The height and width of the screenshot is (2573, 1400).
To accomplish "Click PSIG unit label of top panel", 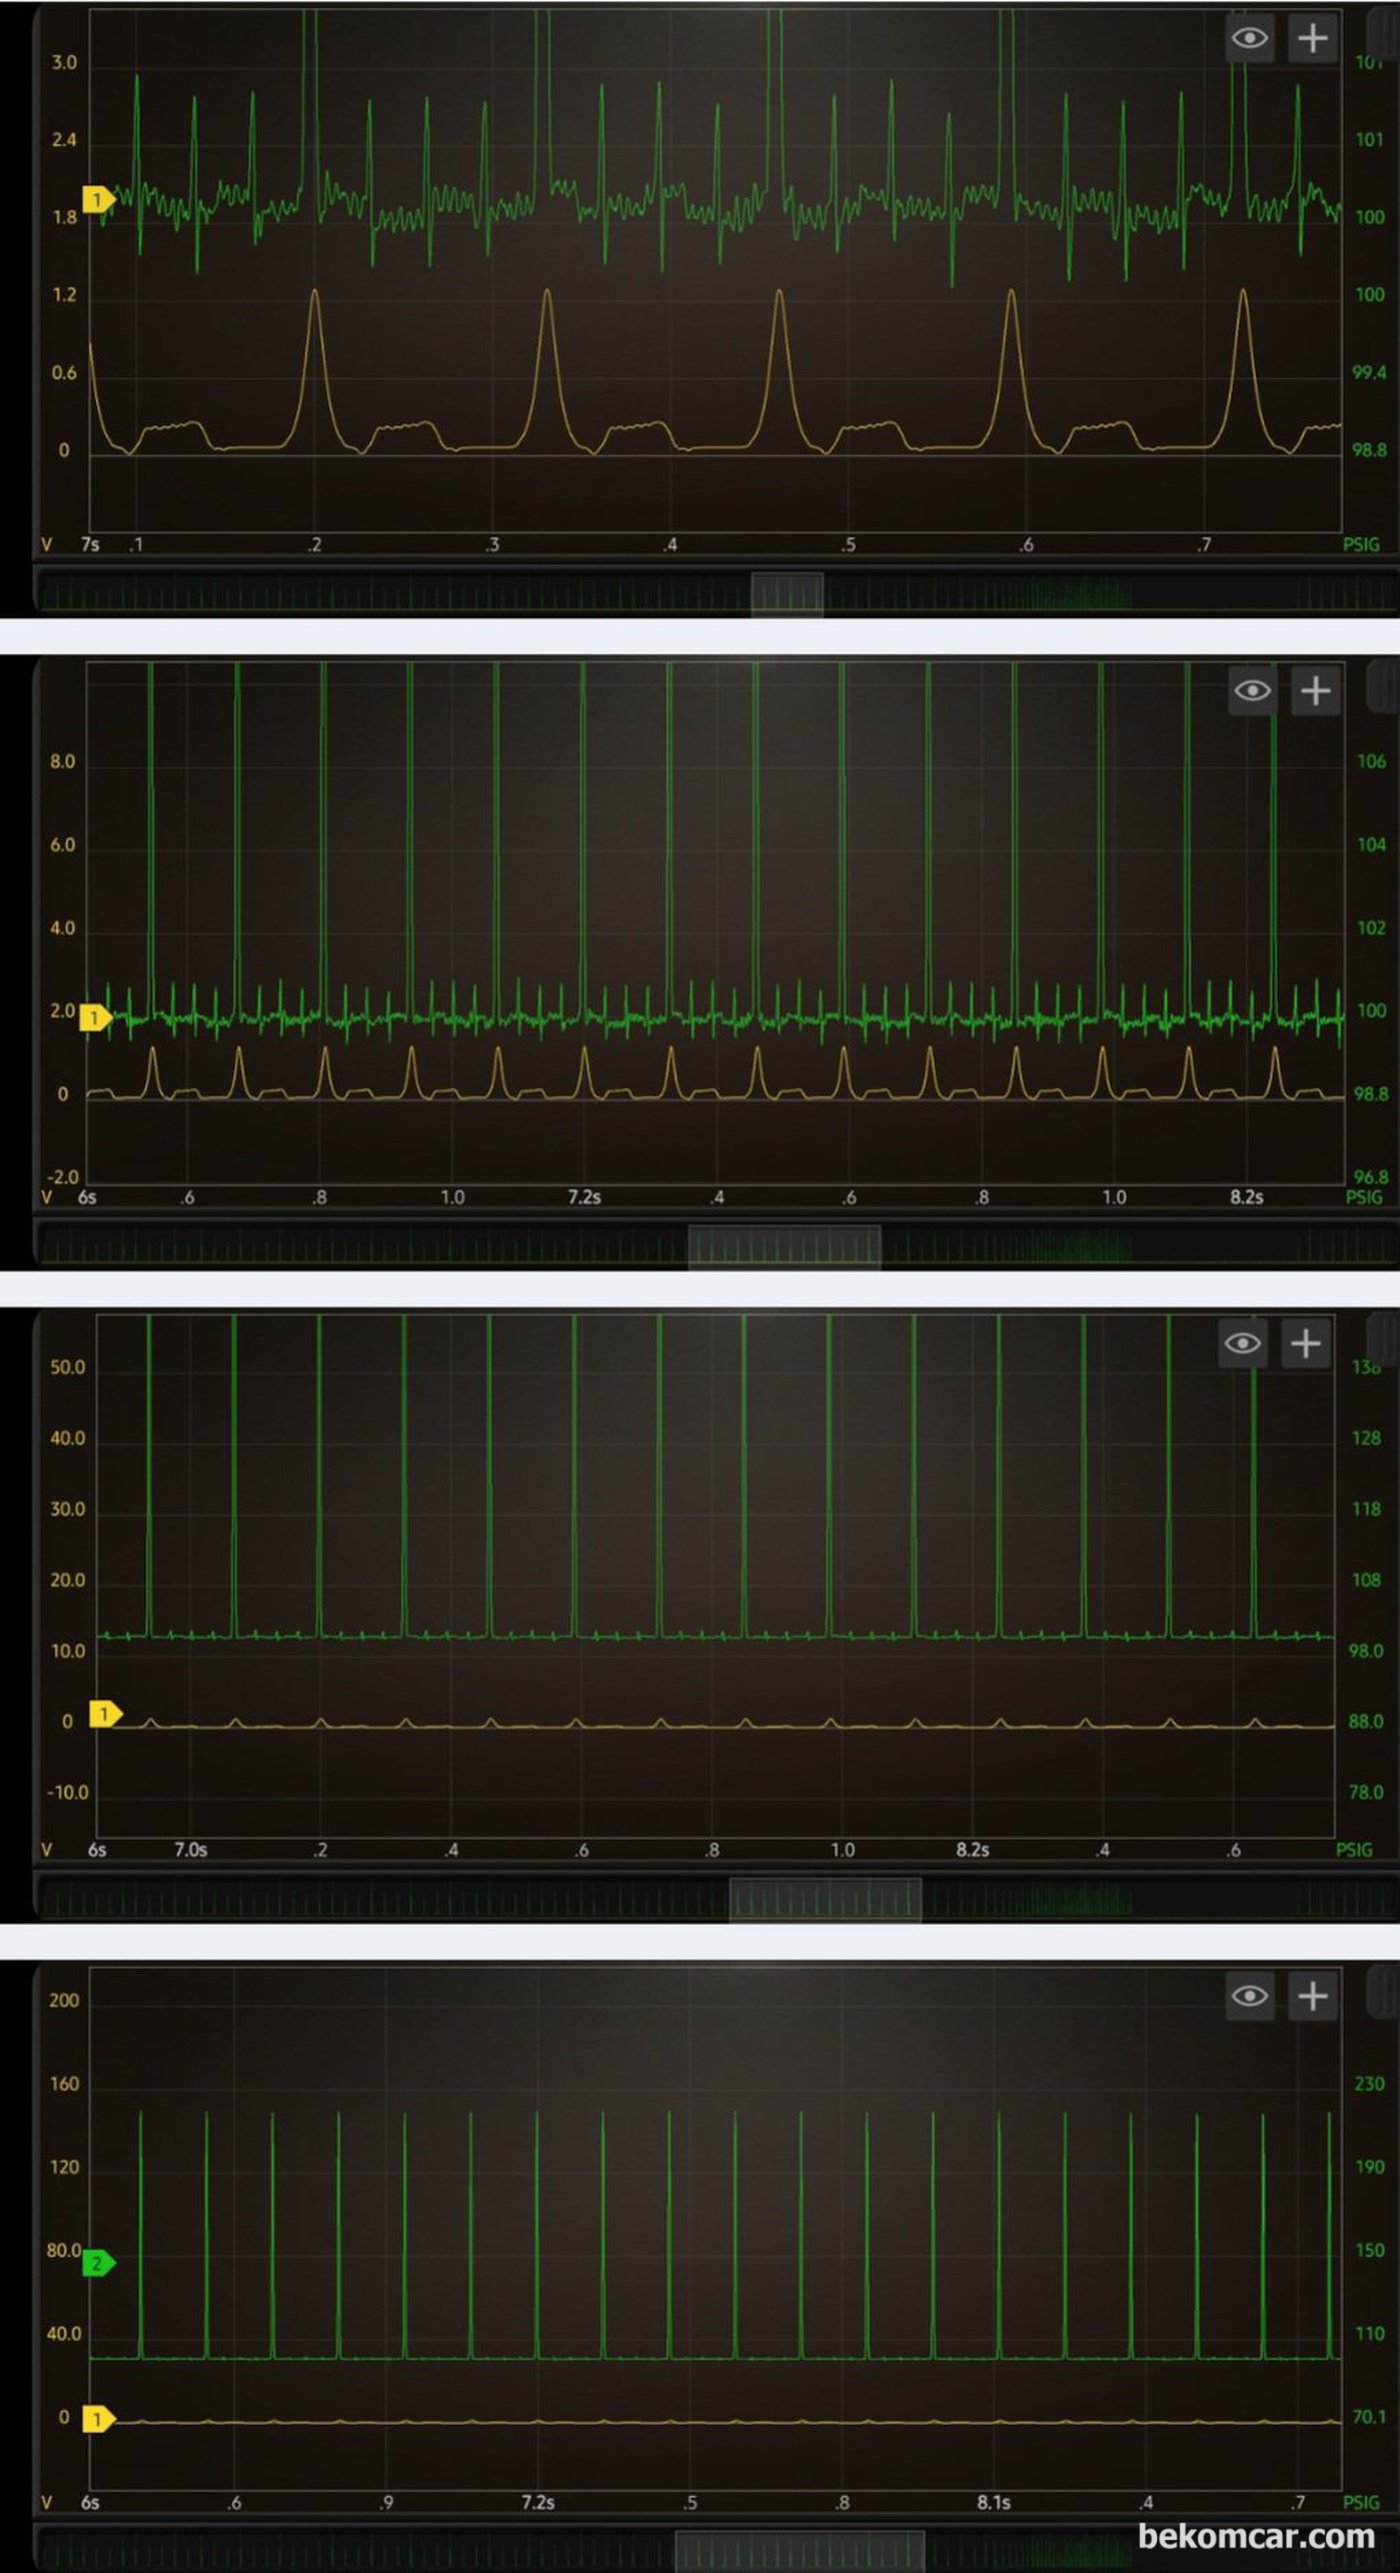I will [x=1361, y=545].
